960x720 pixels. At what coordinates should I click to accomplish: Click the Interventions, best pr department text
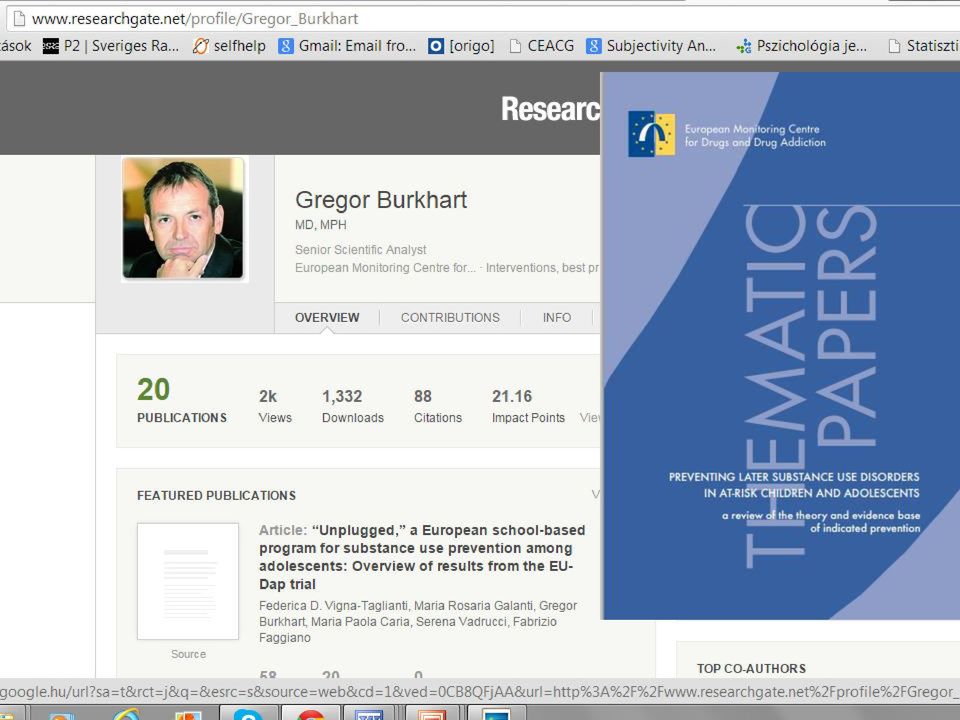(542, 268)
